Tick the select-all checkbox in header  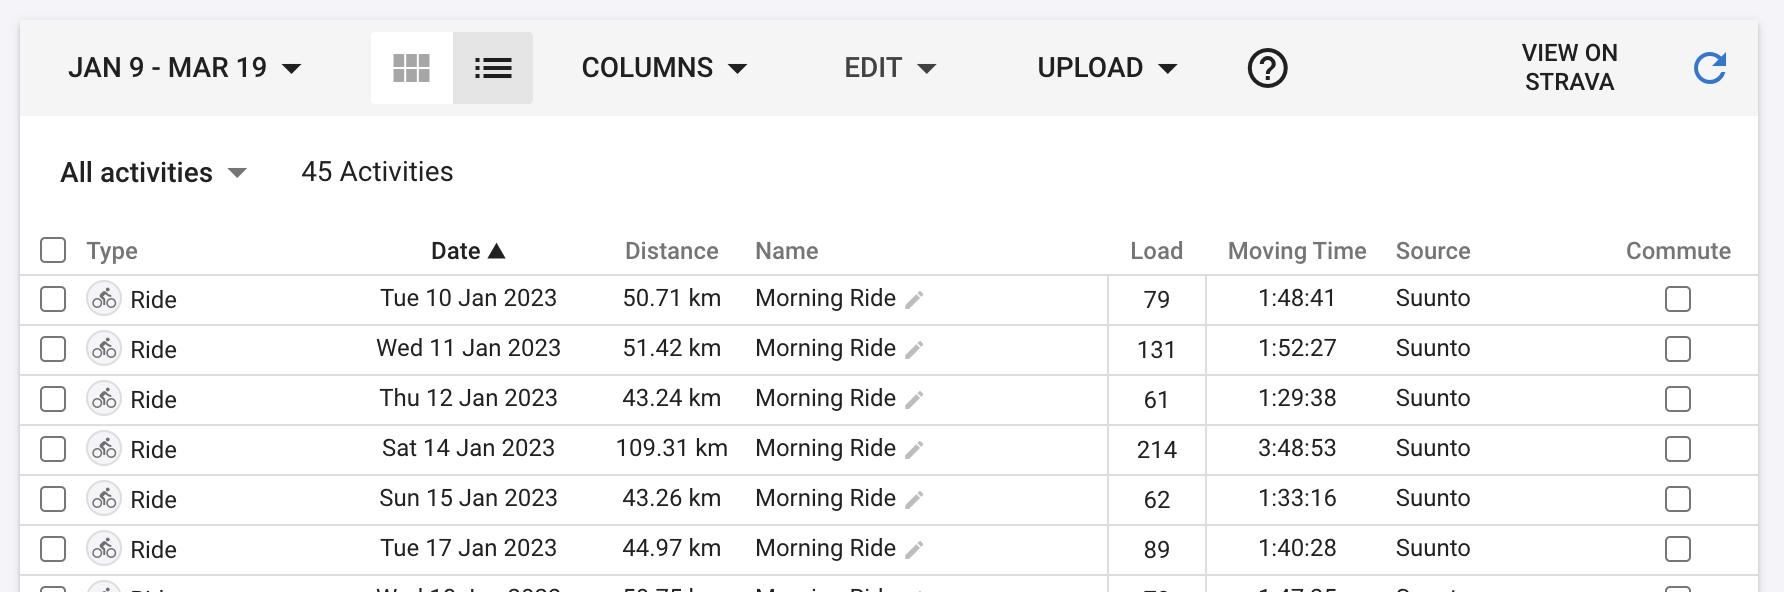(x=53, y=250)
